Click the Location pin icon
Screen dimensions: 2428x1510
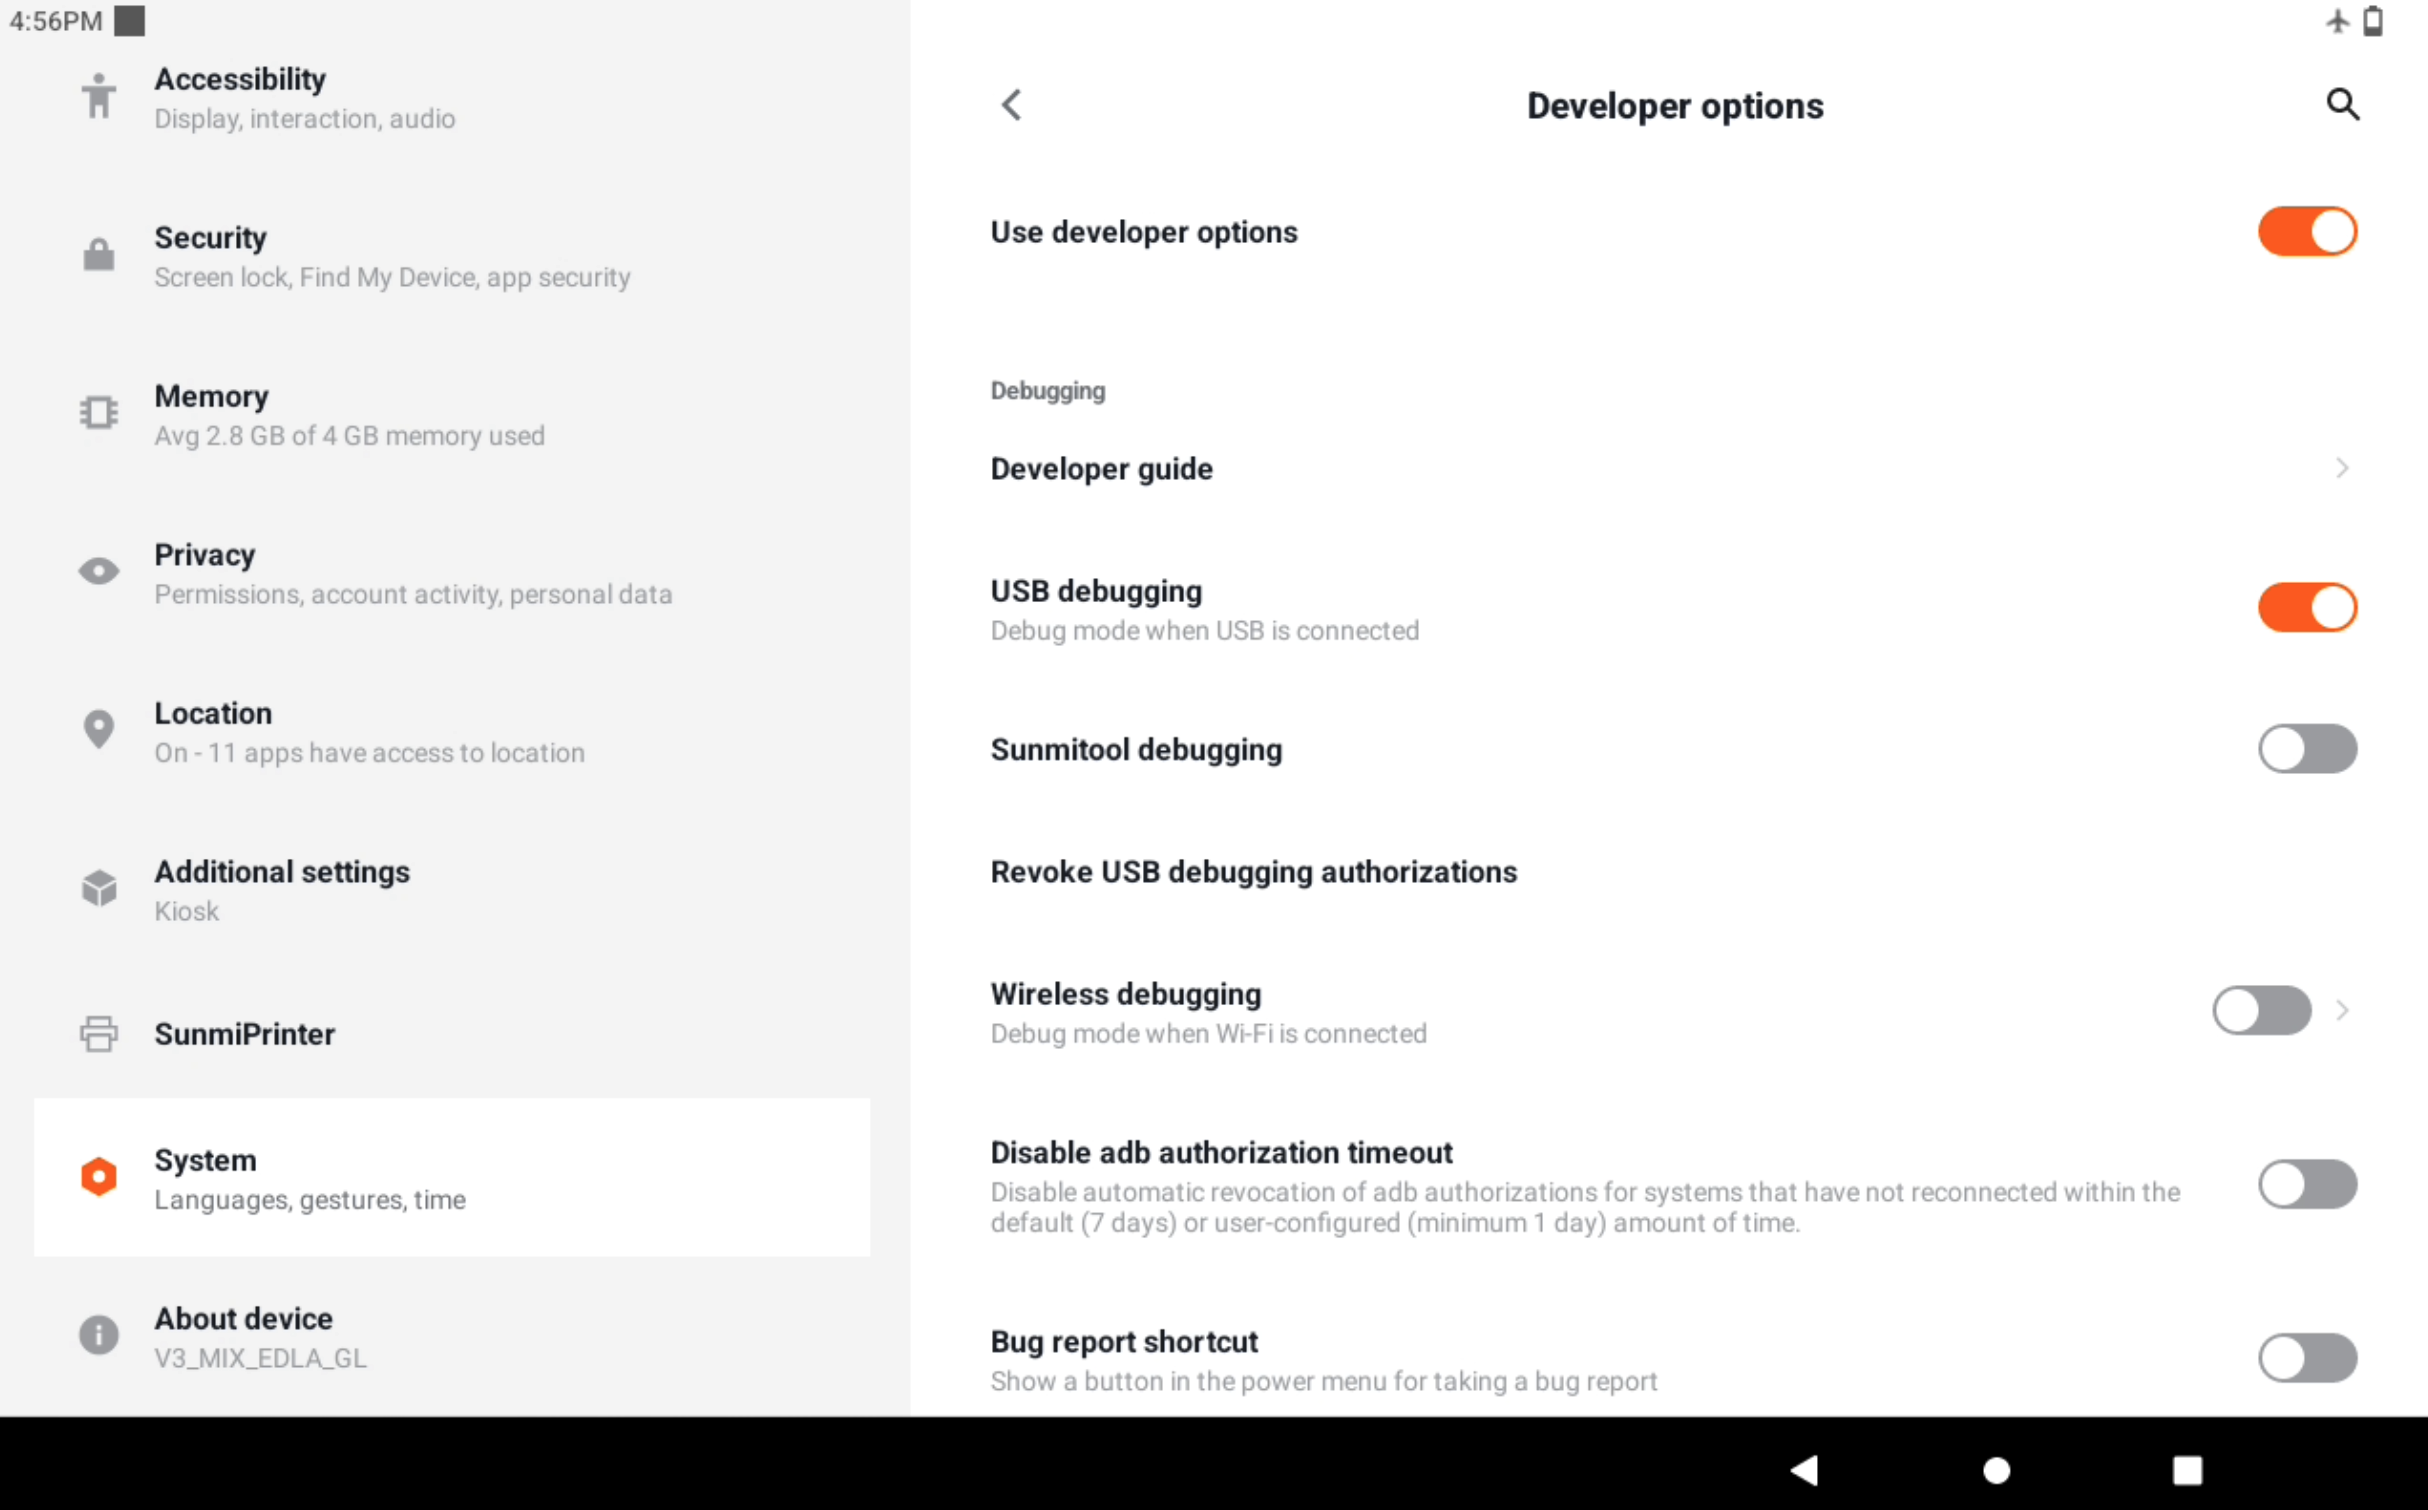98,729
